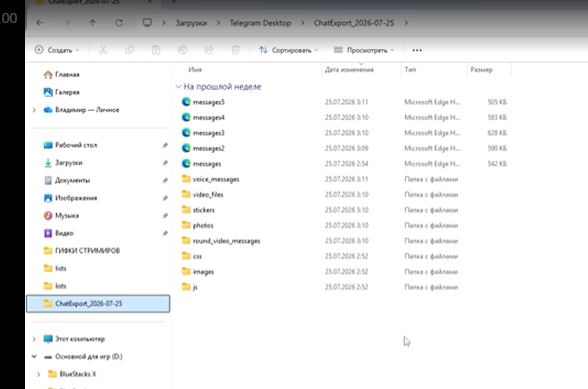This screenshot has width=588, height=389.
Task: Sort by the Размер column header
Action: pyautogui.click(x=482, y=70)
